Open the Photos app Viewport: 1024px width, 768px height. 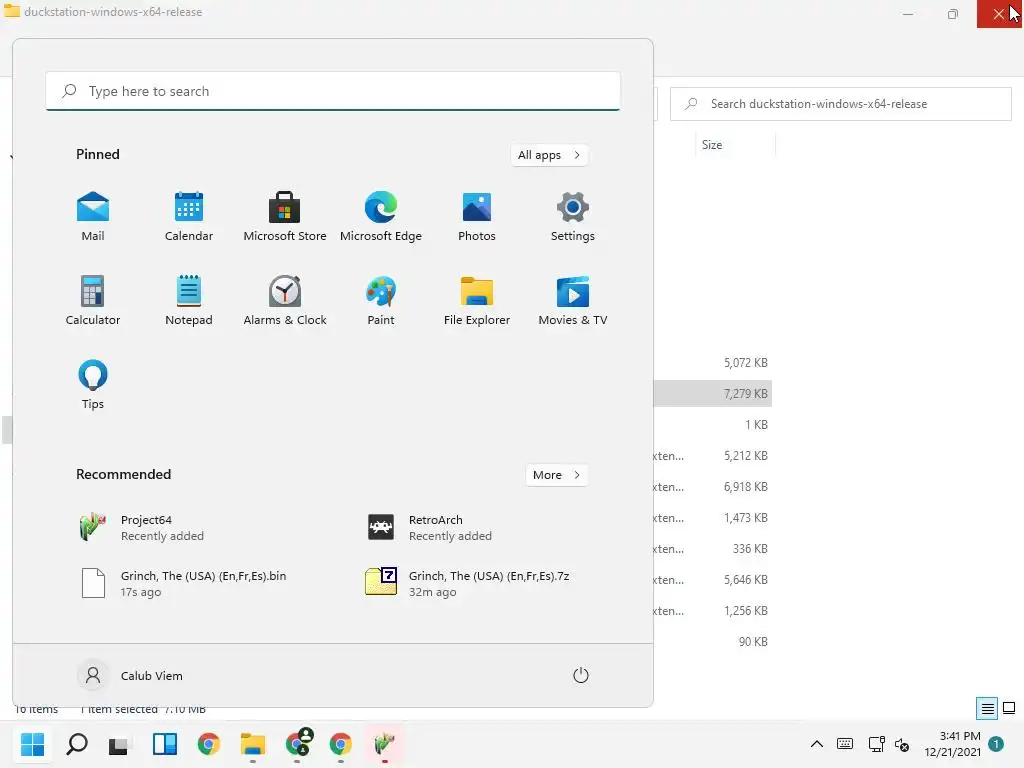[x=477, y=217]
